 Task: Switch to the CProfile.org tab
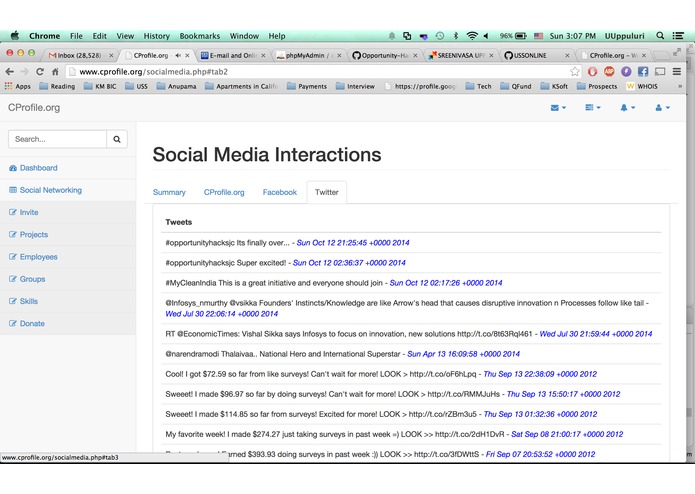click(x=224, y=192)
